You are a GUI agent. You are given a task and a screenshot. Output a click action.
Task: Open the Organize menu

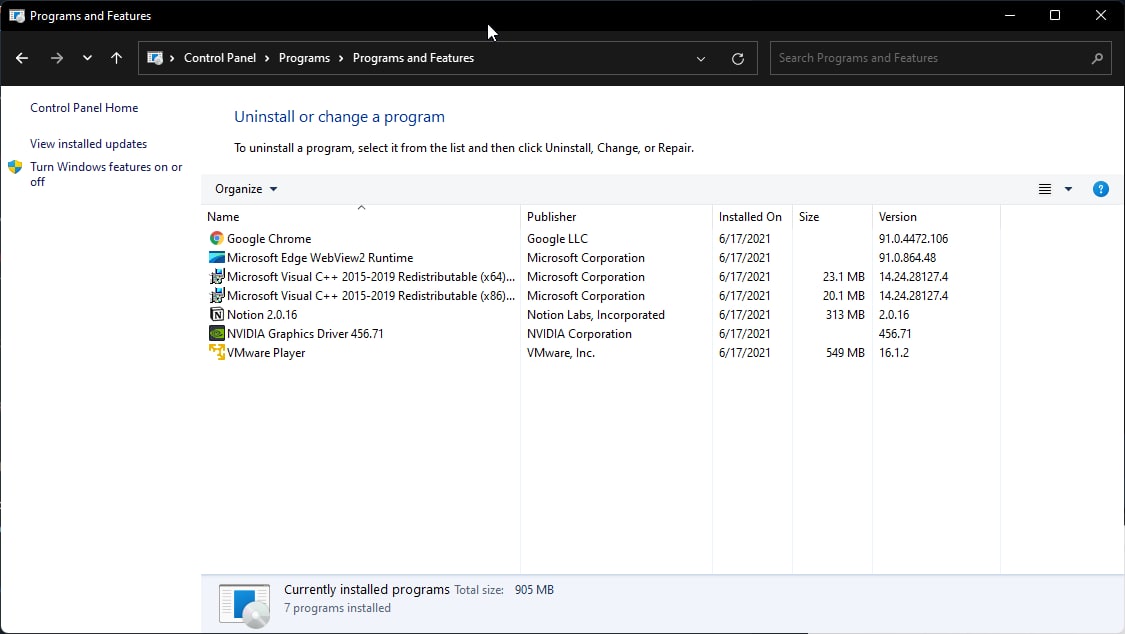(246, 189)
